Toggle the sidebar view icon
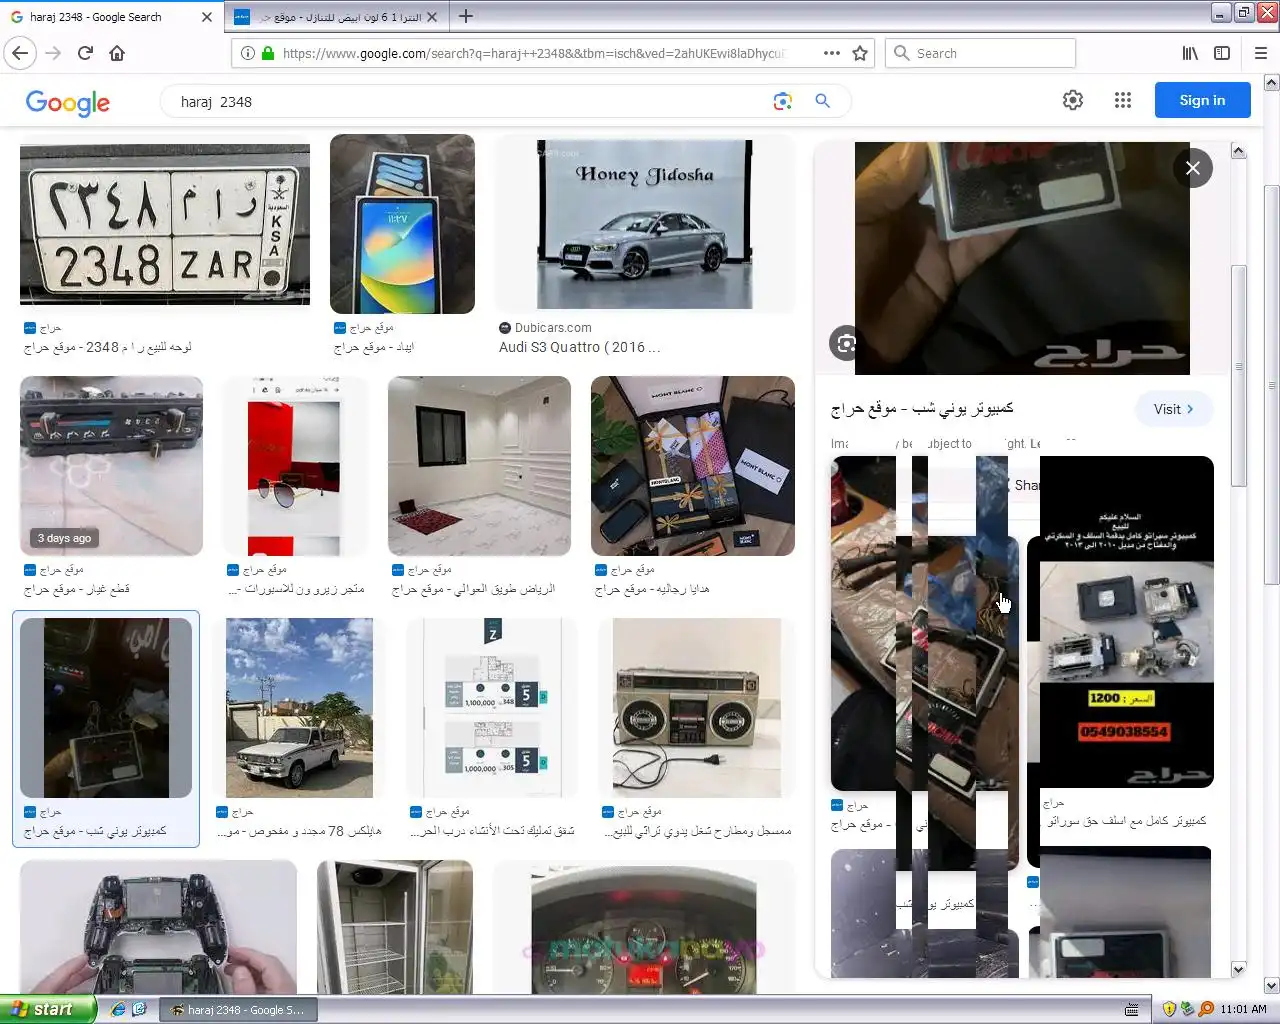 coord(1222,53)
